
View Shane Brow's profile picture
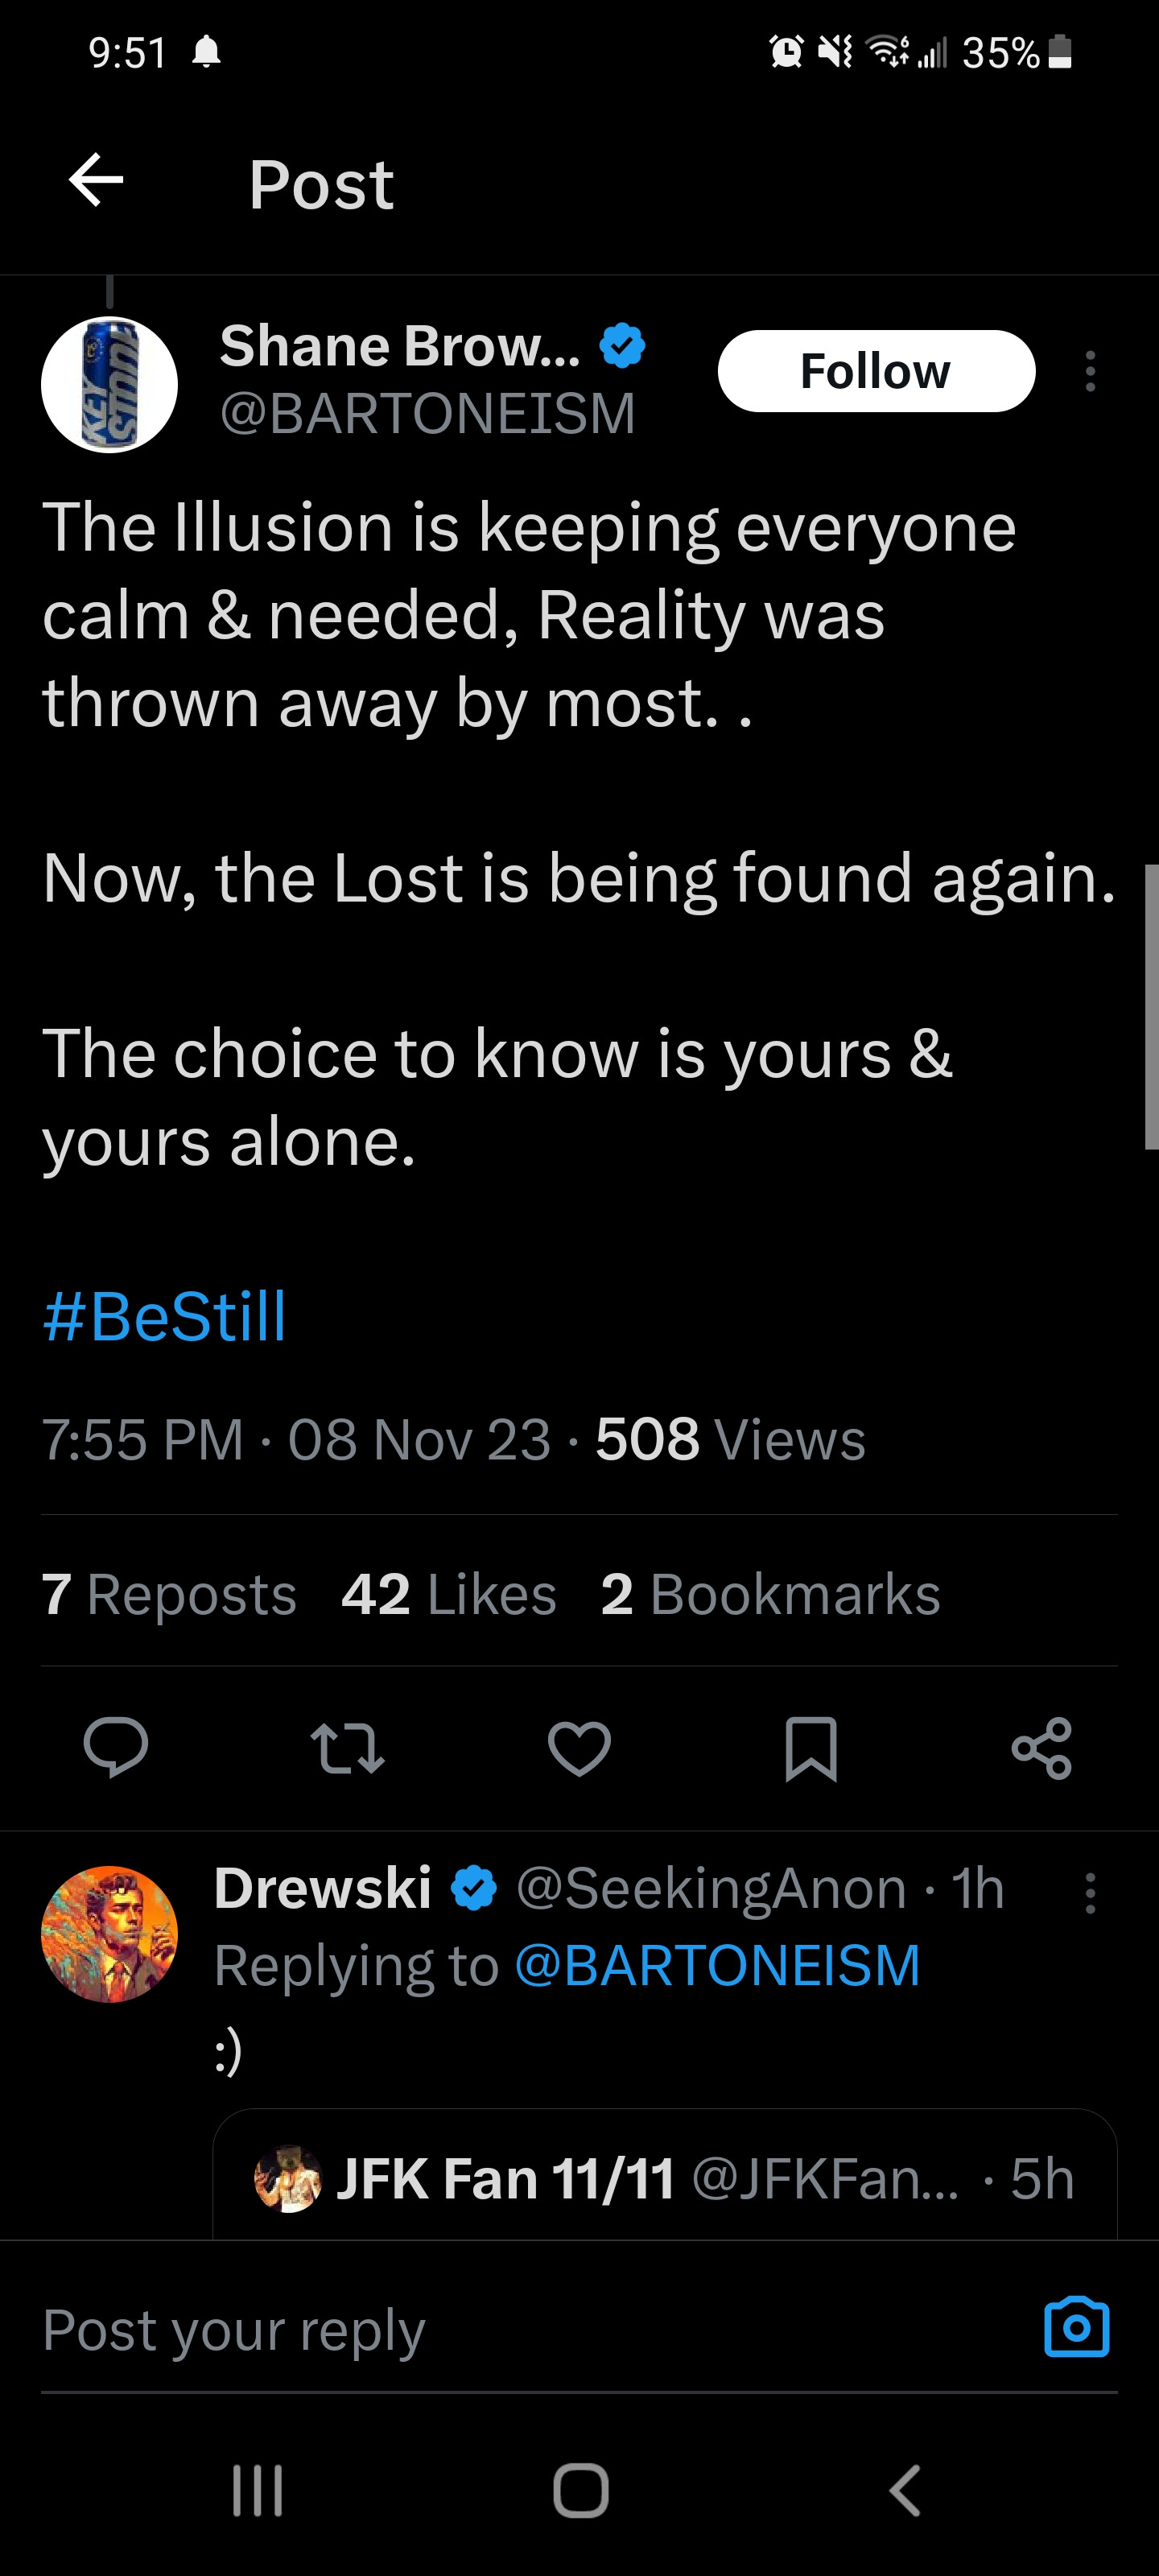[109, 385]
